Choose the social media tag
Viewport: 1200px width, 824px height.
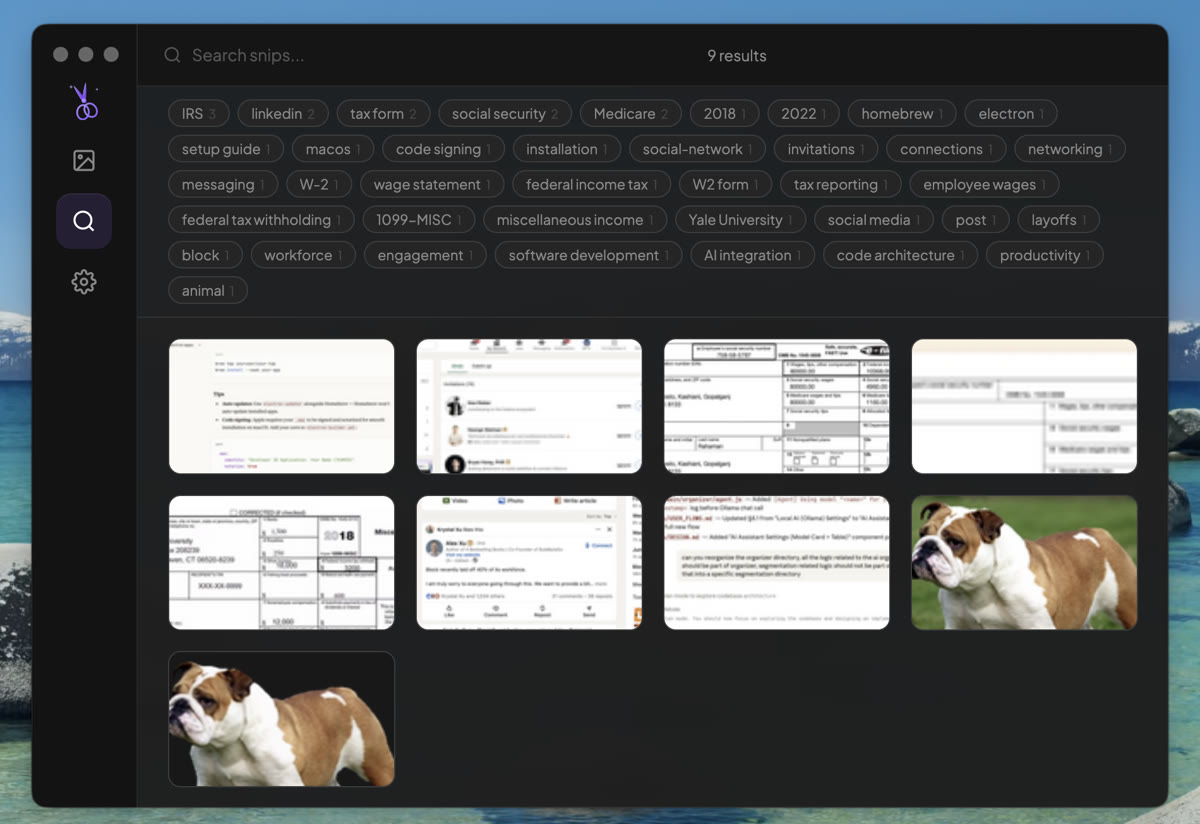874,220
